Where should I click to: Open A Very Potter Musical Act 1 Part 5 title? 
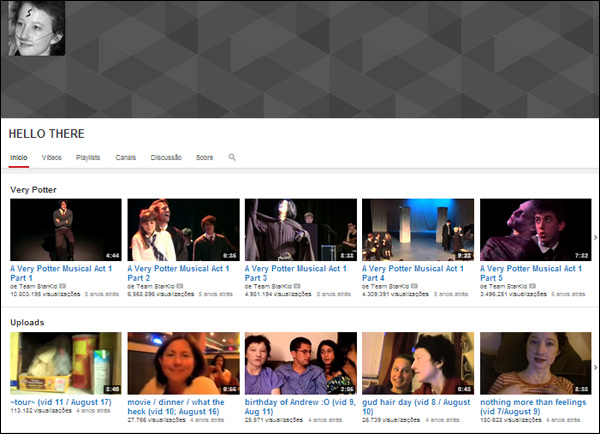coord(531,273)
